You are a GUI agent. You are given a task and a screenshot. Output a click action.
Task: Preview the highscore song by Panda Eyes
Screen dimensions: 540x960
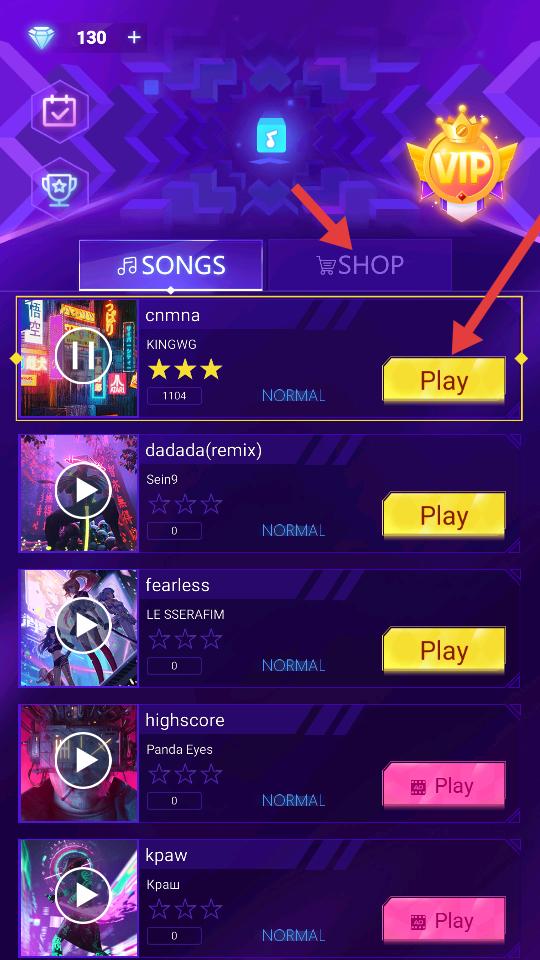coord(83,760)
